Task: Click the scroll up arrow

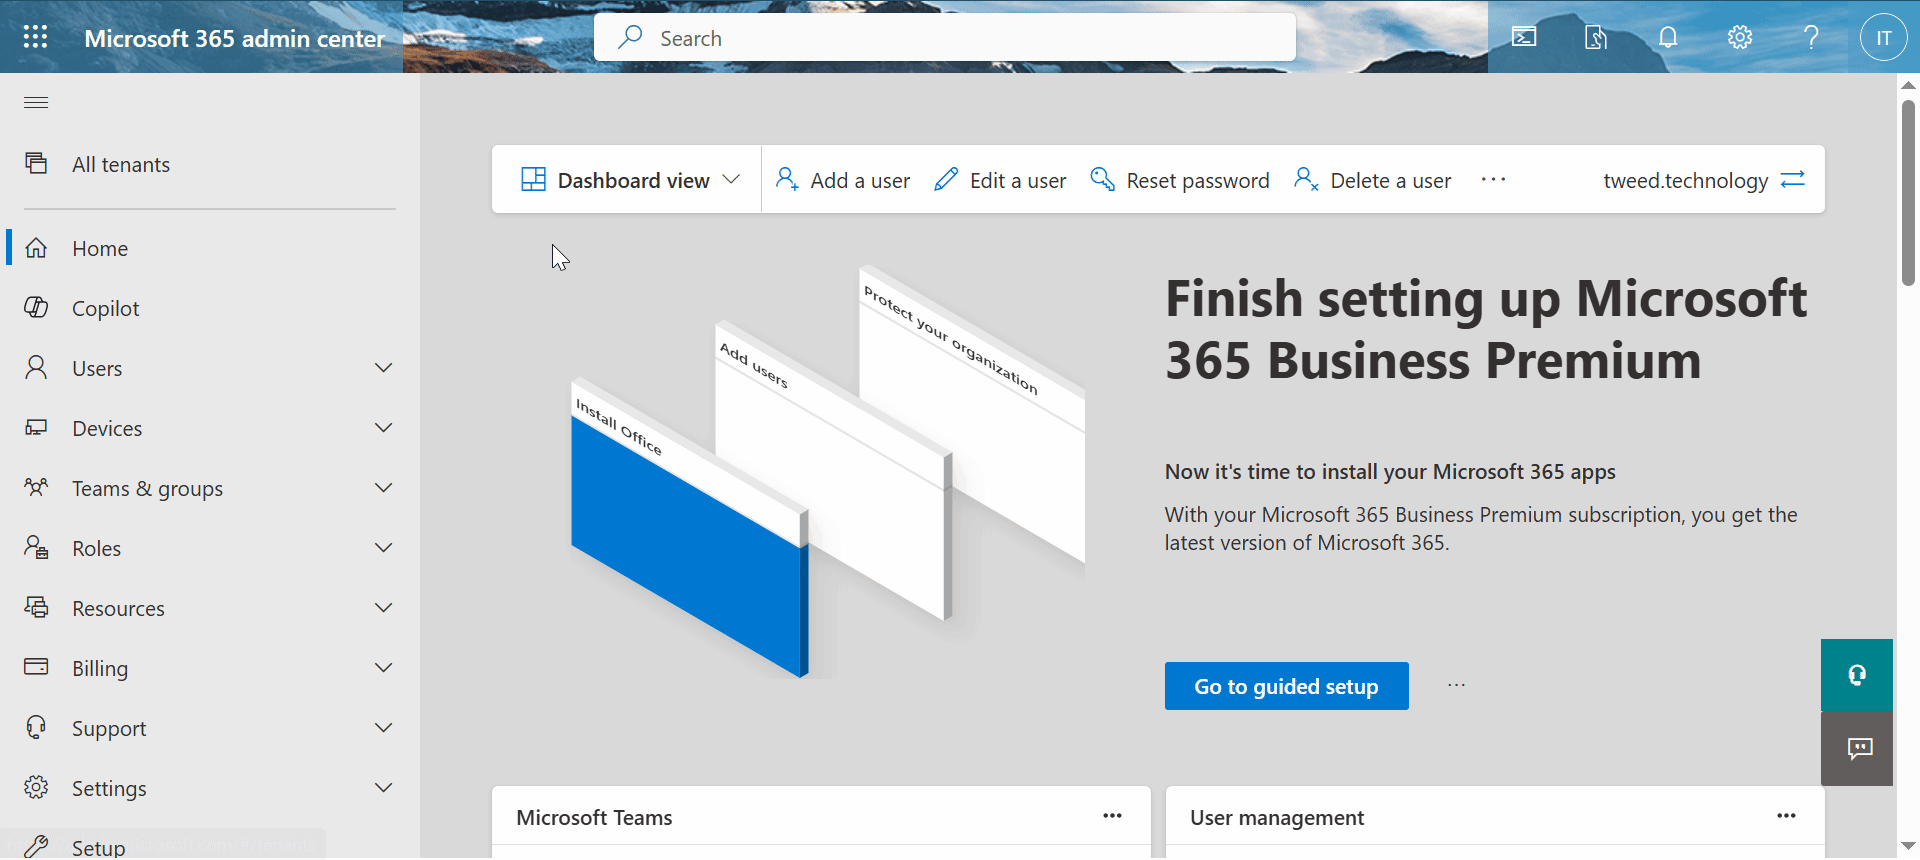Action: (x=1908, y=85)
